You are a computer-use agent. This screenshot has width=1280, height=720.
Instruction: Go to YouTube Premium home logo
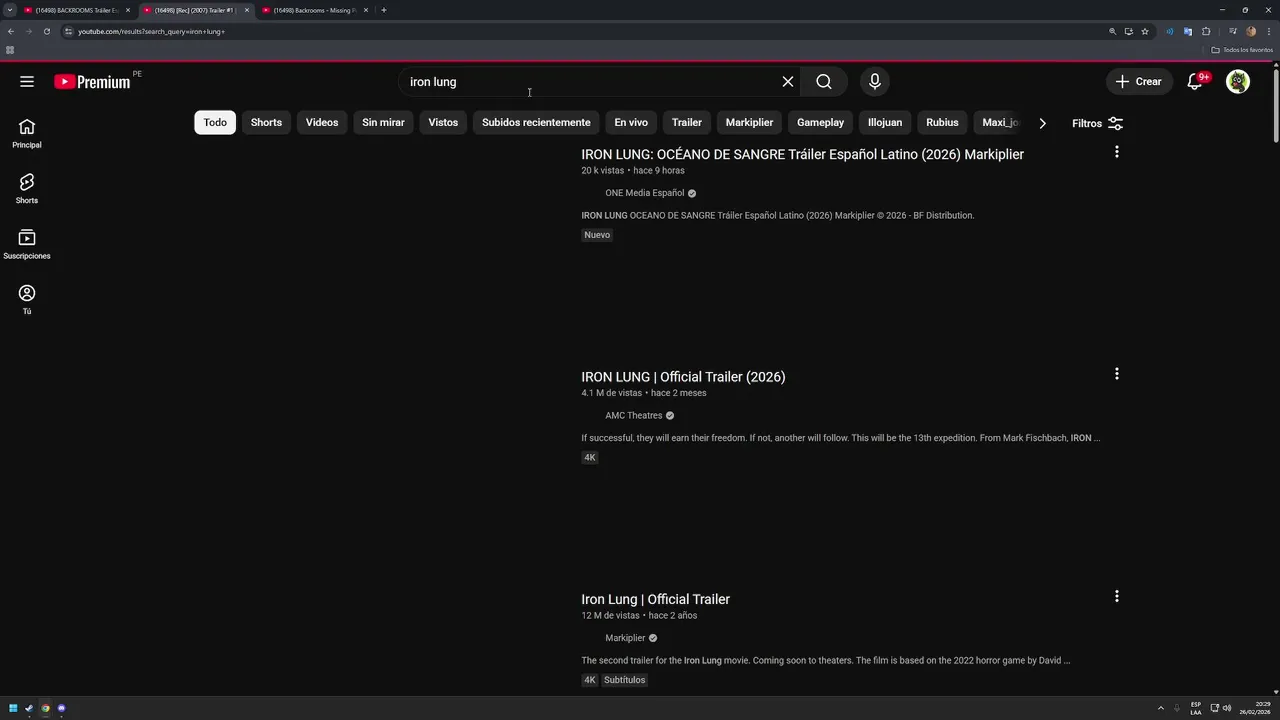[x=93, y=82]
